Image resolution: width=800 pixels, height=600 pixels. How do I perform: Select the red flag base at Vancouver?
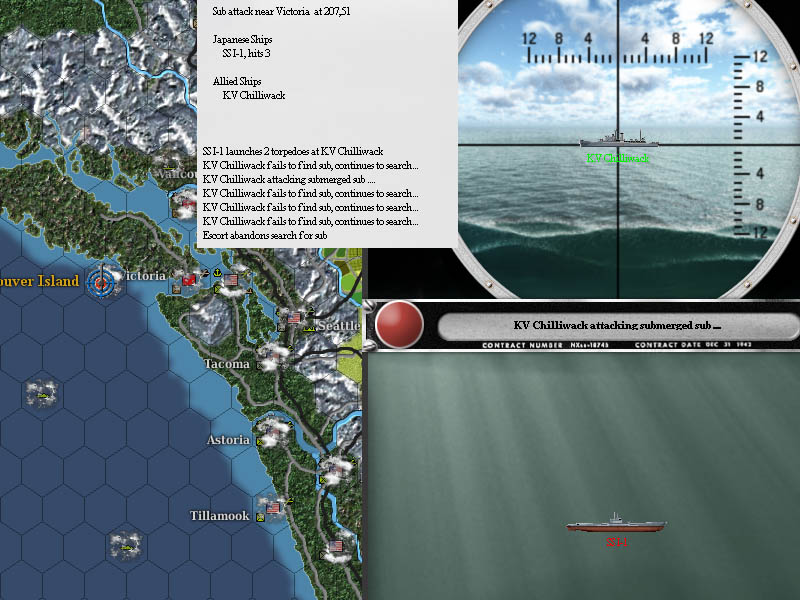[x=189, y=203]
